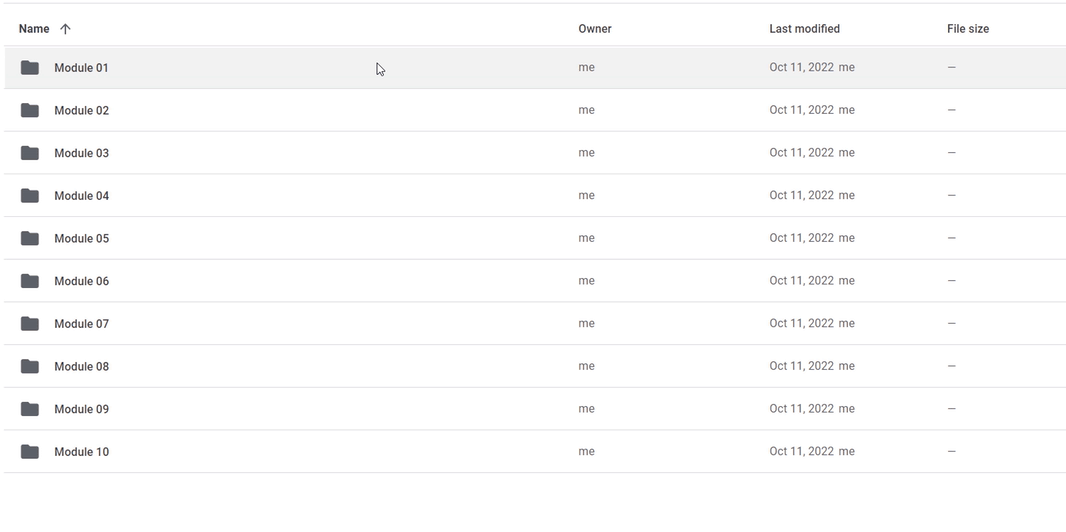Viewport: 1066px width, 532px height.
Task: Select the Module 10 row by its date
Action: click(x=802, y=451)
